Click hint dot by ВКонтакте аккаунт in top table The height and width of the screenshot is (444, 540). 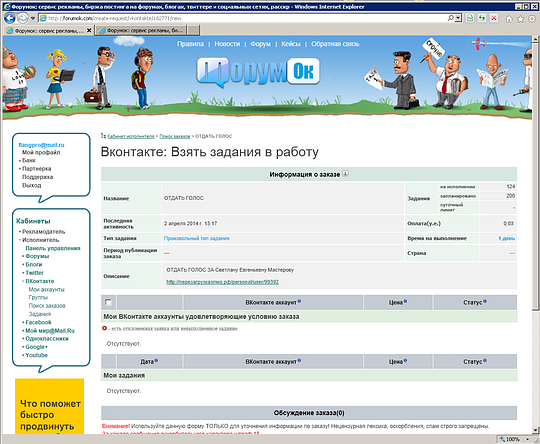tap(299, 301)
